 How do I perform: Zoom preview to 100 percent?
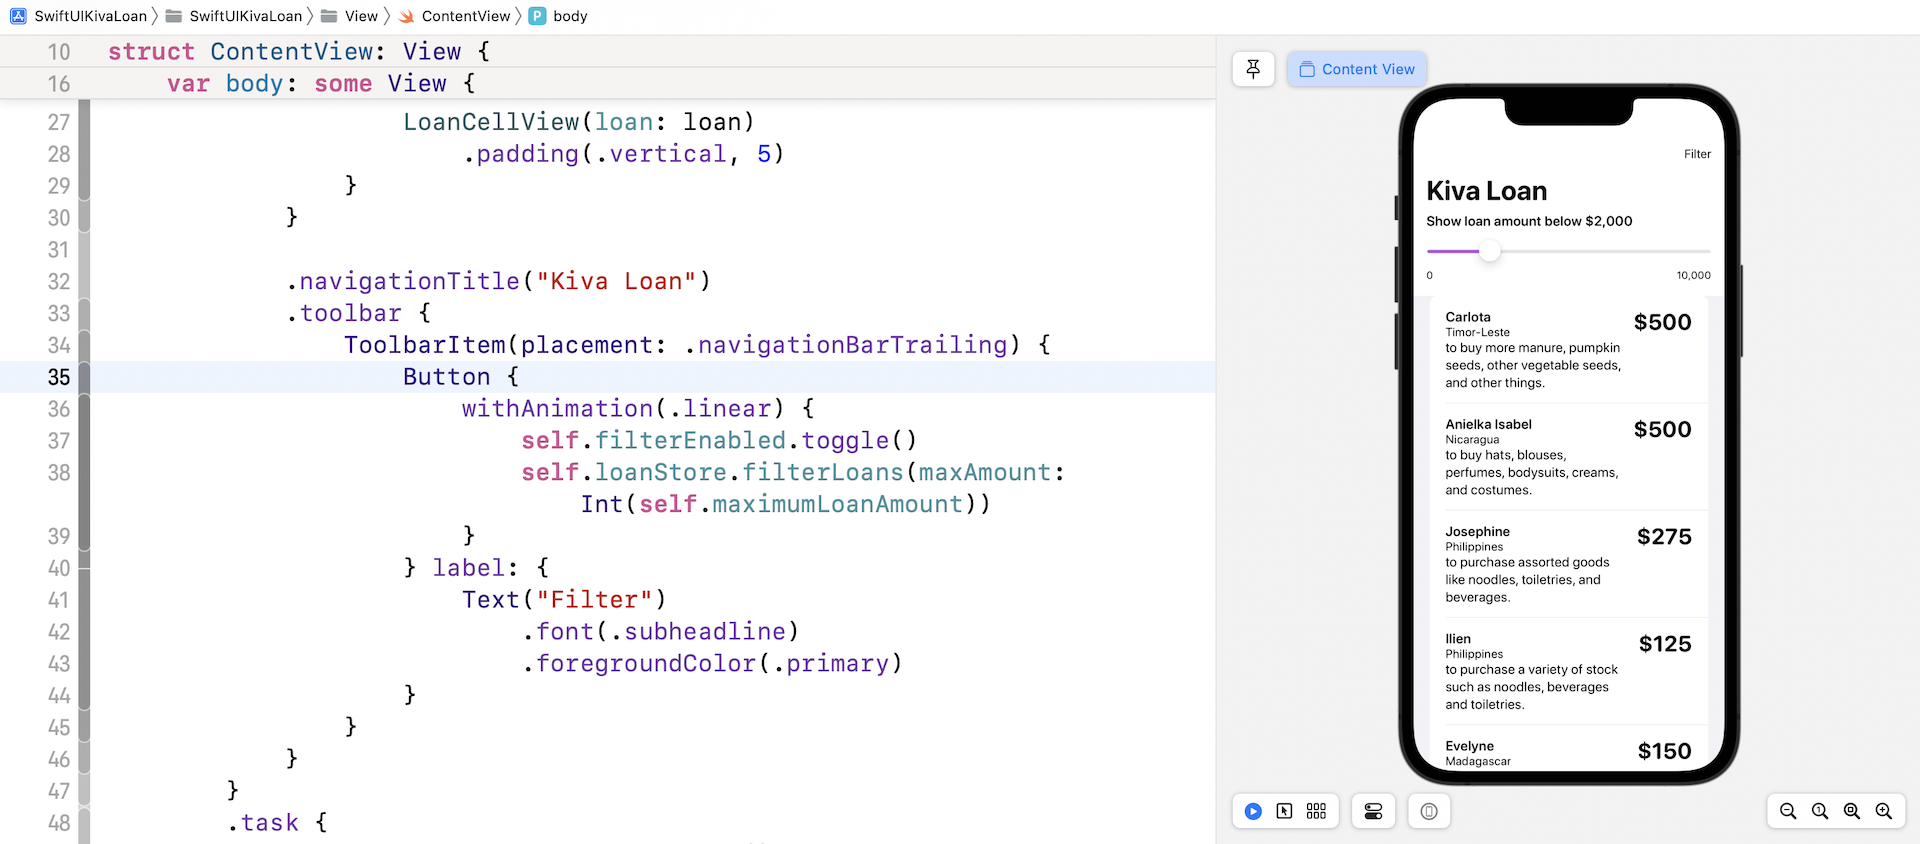pyautogui.click(x=1820, y=811)
